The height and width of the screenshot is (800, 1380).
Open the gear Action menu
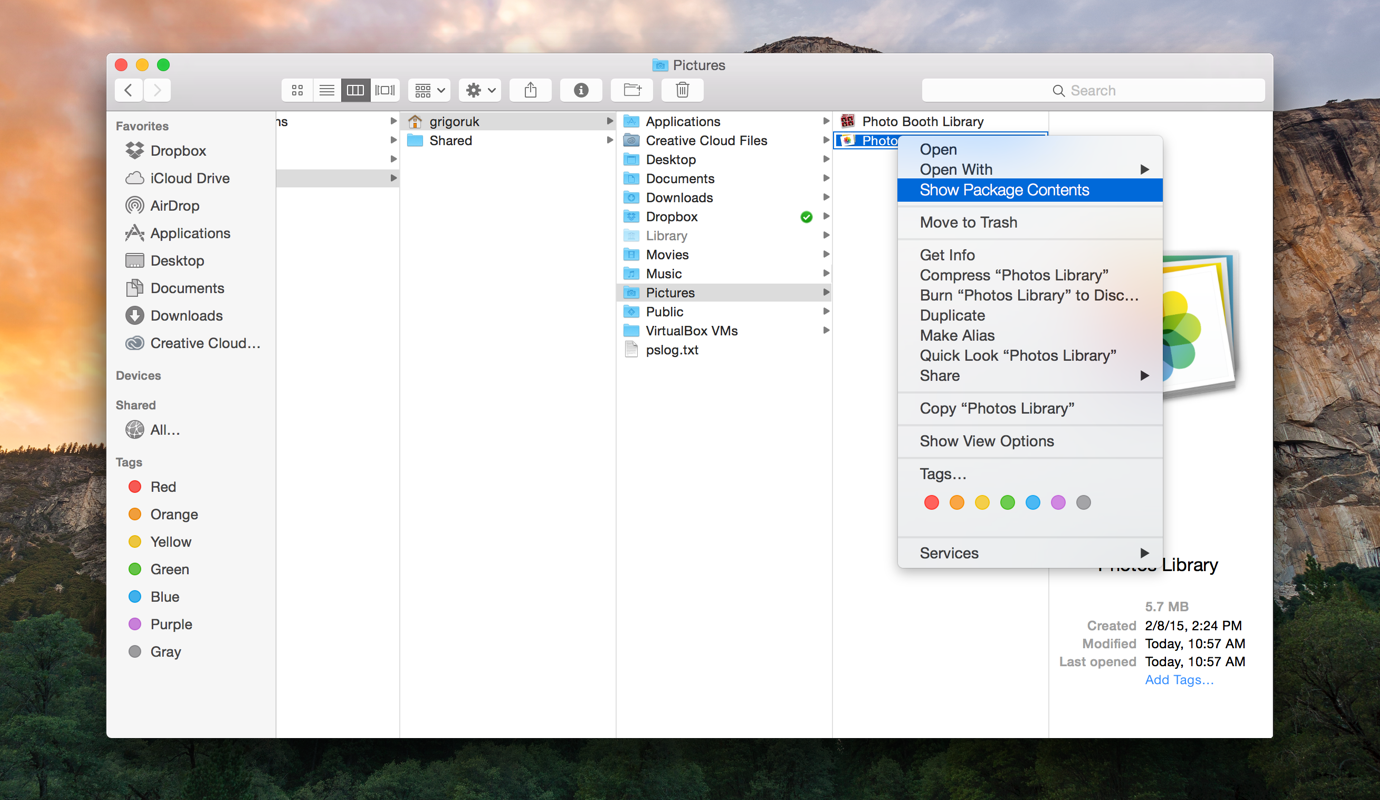[479, 90]
